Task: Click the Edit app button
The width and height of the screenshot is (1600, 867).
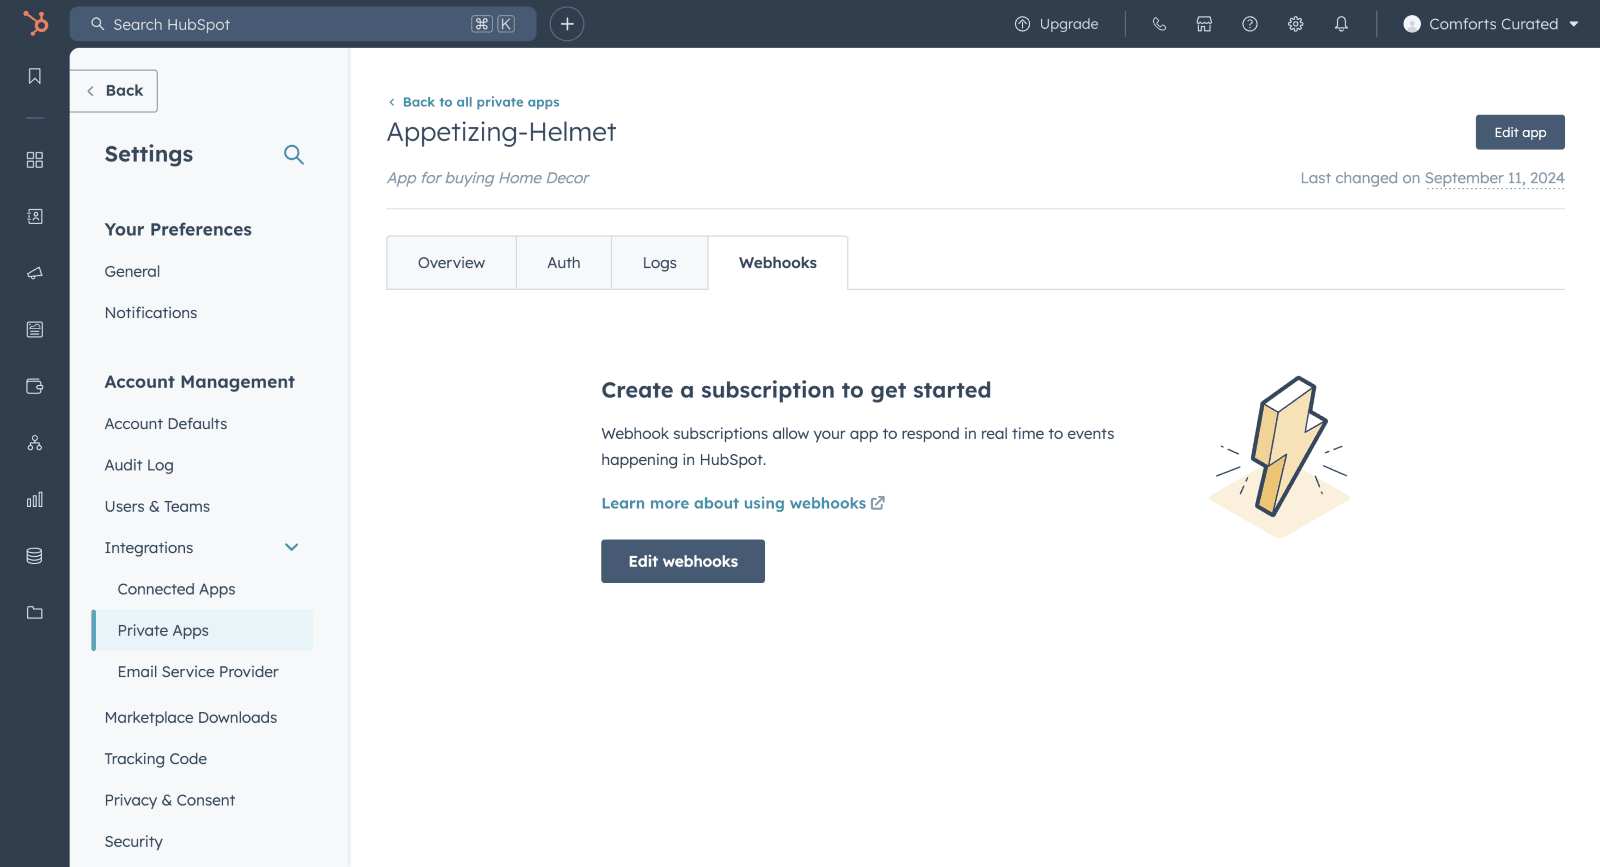Action: (x=1520, y=132)
